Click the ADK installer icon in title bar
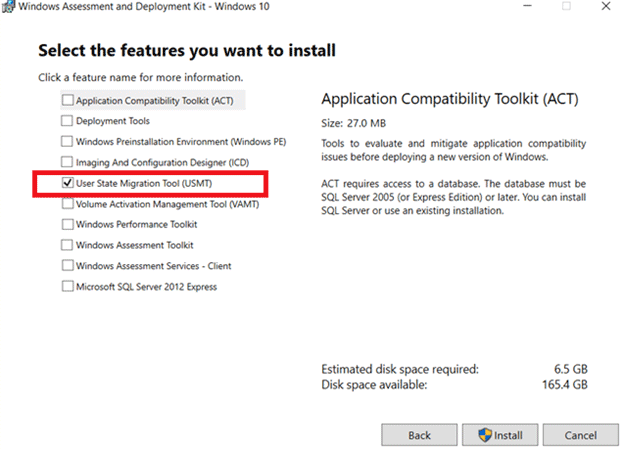This screenshot has width=620, height=450. (8, 6)
